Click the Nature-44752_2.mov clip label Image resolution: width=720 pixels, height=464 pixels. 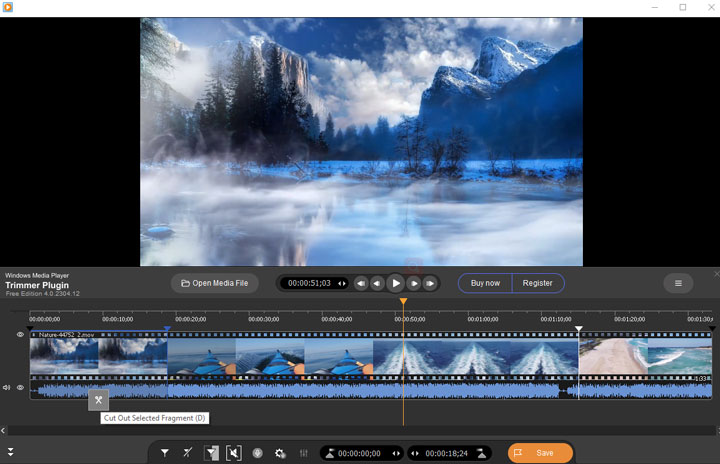coord(67,335)
